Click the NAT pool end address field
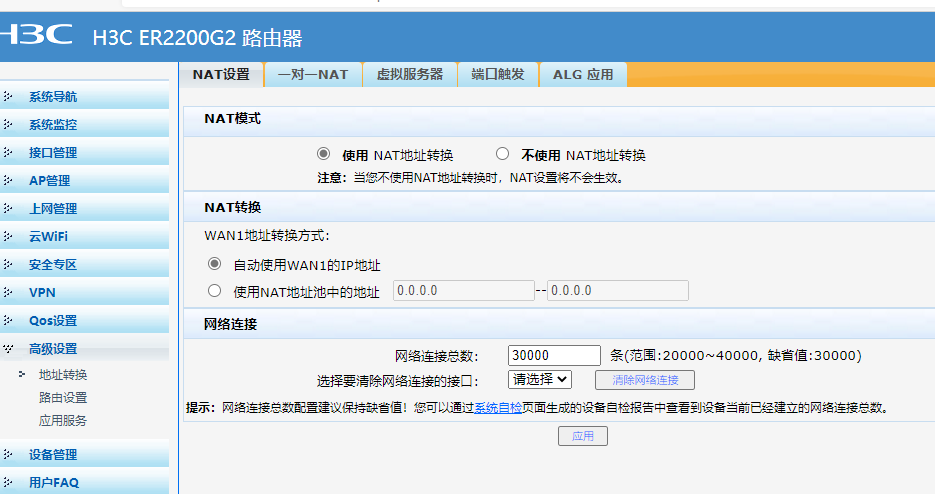Image resolution: width=935 pixels, height=494 pixels. click(618, 291)
